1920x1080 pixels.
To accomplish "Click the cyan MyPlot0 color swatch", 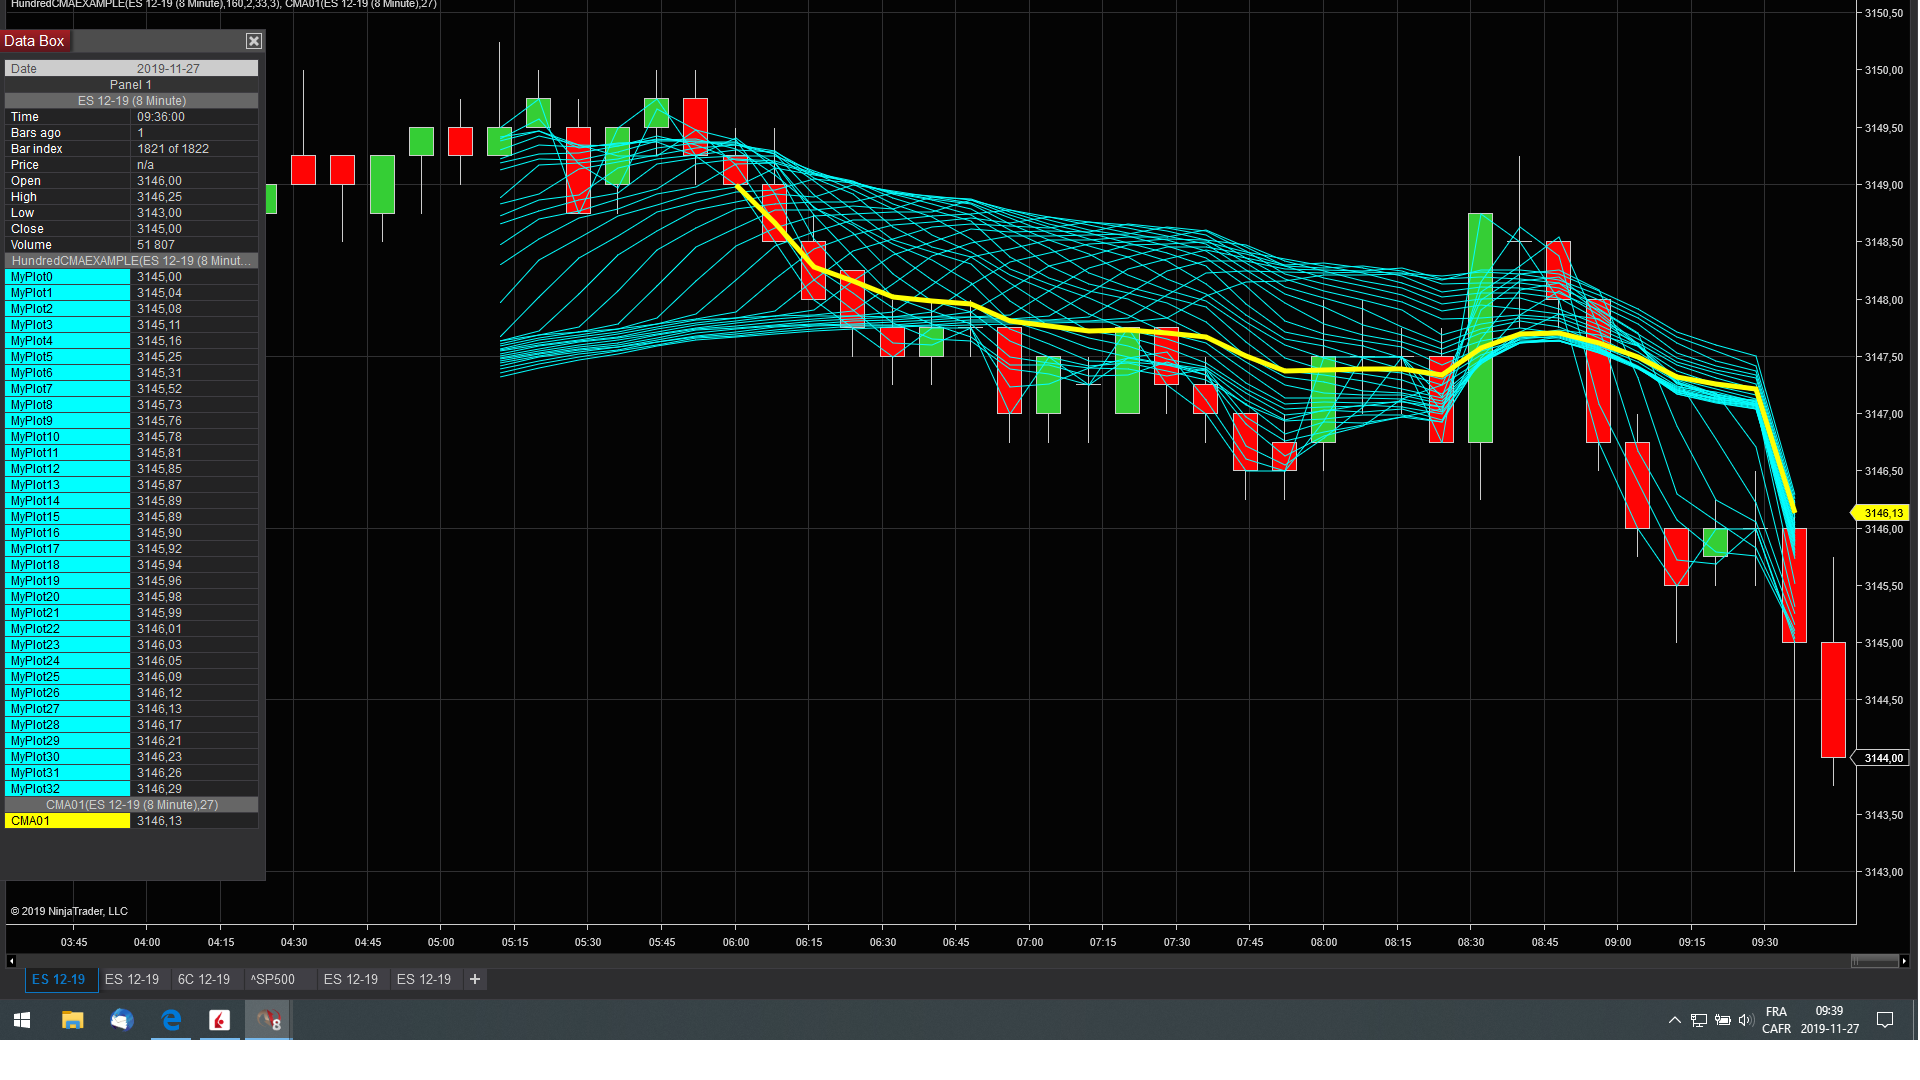I will [x=68, y=277].
